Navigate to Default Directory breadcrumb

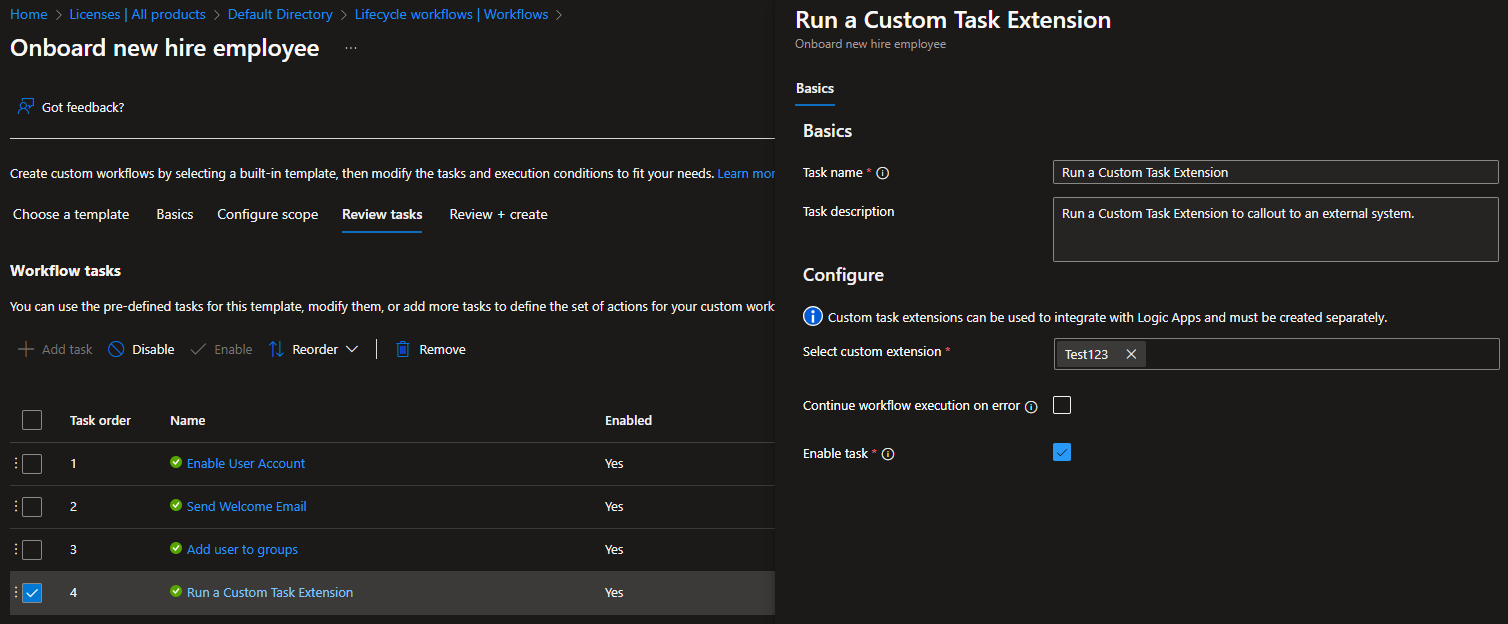point(280,15)
